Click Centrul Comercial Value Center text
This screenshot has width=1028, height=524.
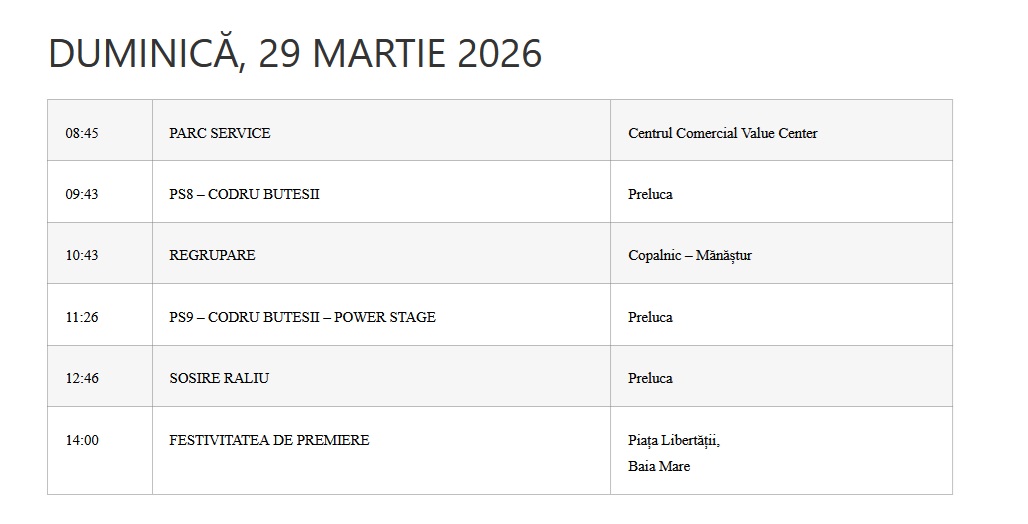(722, 133)
